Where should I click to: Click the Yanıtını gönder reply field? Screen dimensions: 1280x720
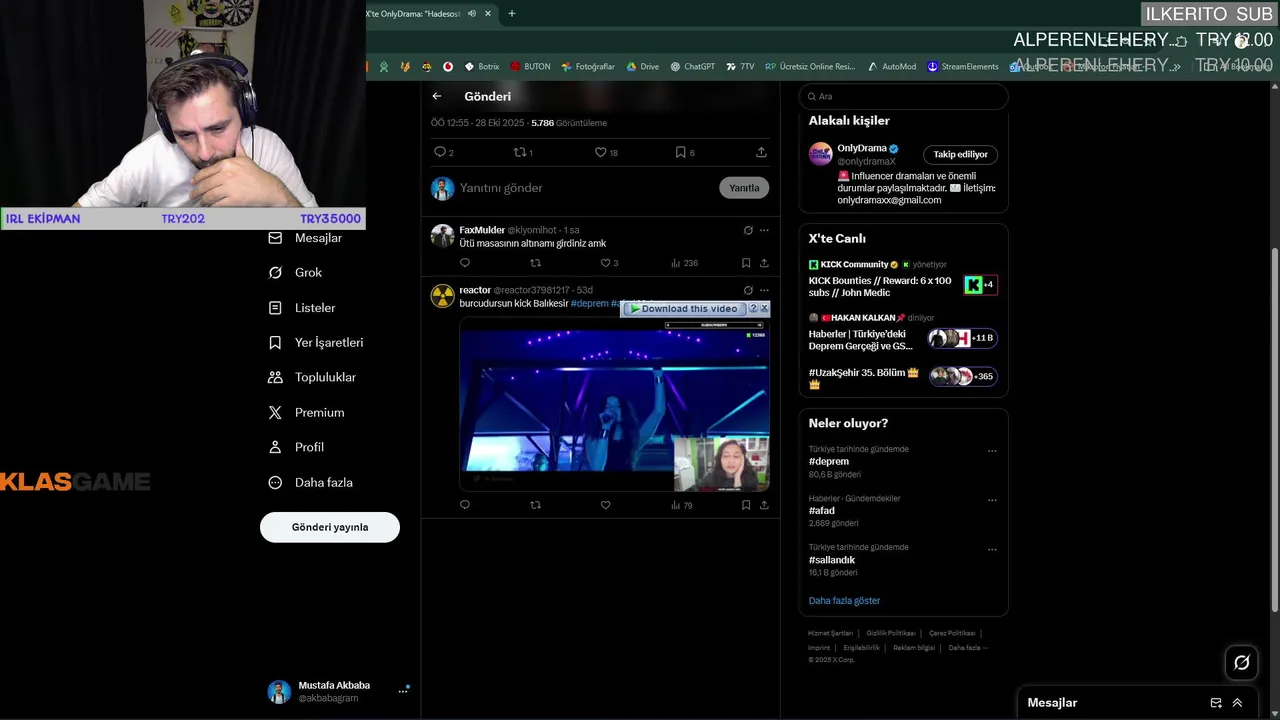(583, 188)
